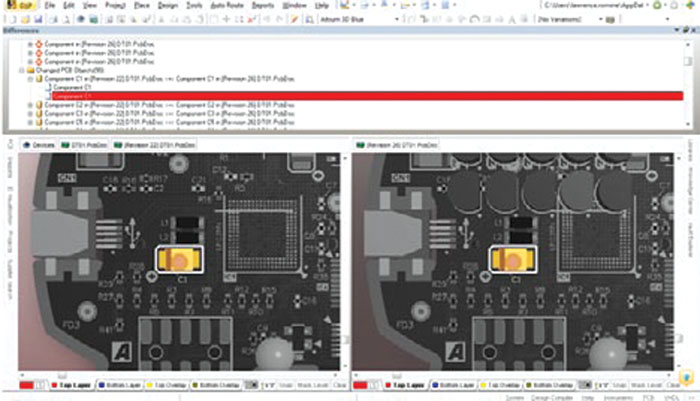Select Bottom Layer tab in left view

[x=122, y=384]
